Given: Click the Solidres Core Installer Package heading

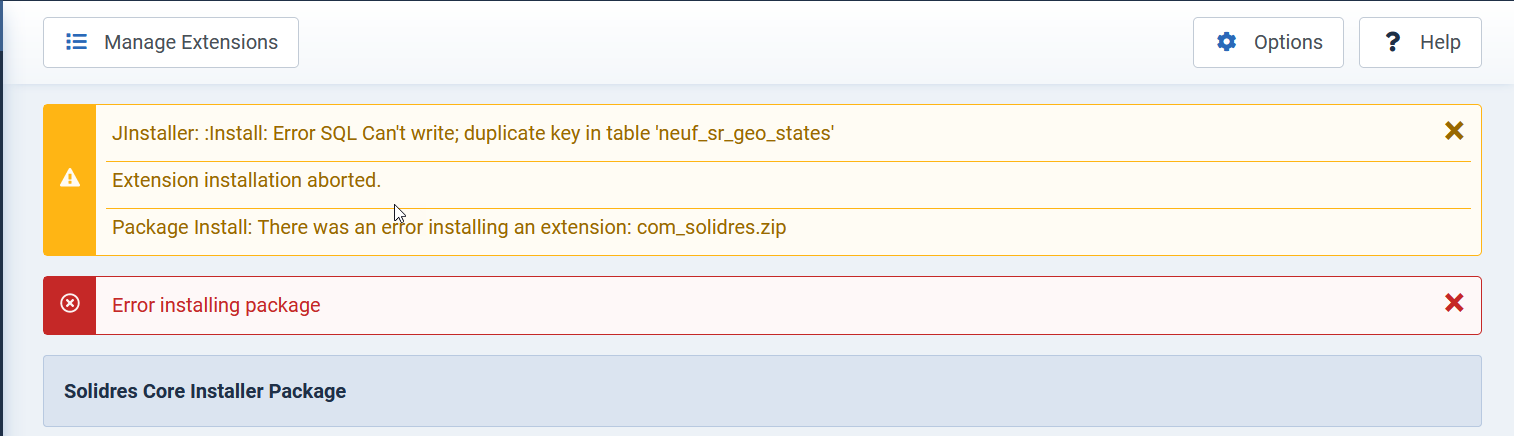Looking at the screenshot, I should tap(205, 391).
